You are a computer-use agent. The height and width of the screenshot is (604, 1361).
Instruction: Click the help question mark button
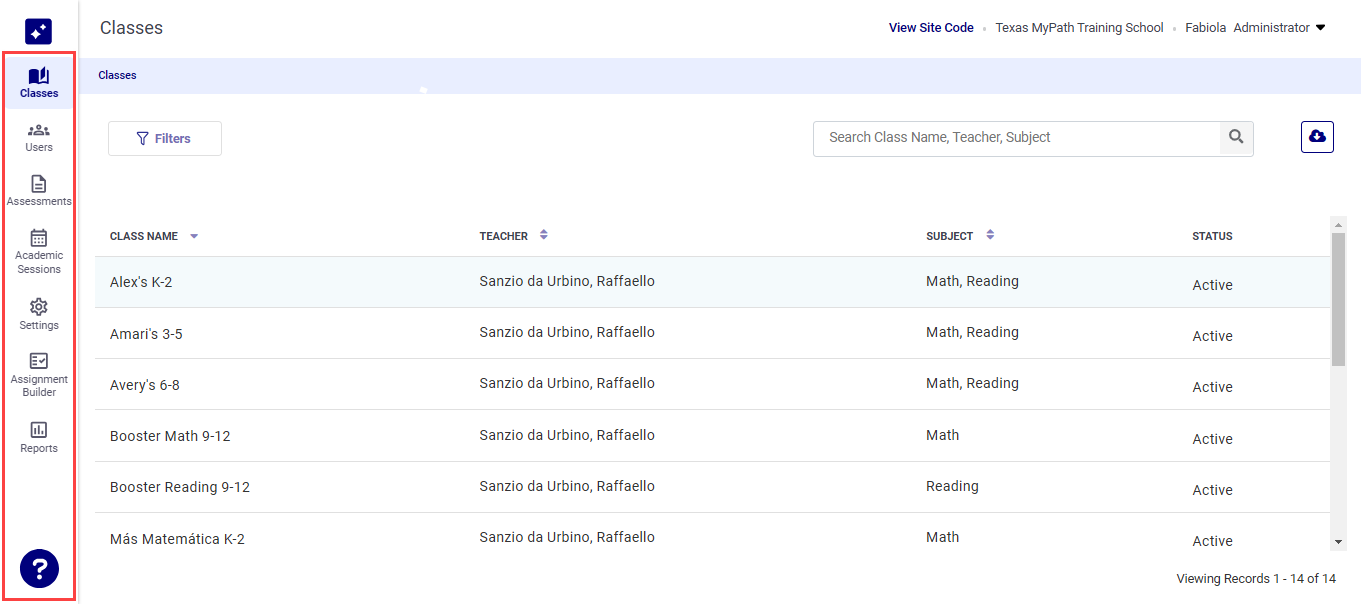[x=39, y=569]
